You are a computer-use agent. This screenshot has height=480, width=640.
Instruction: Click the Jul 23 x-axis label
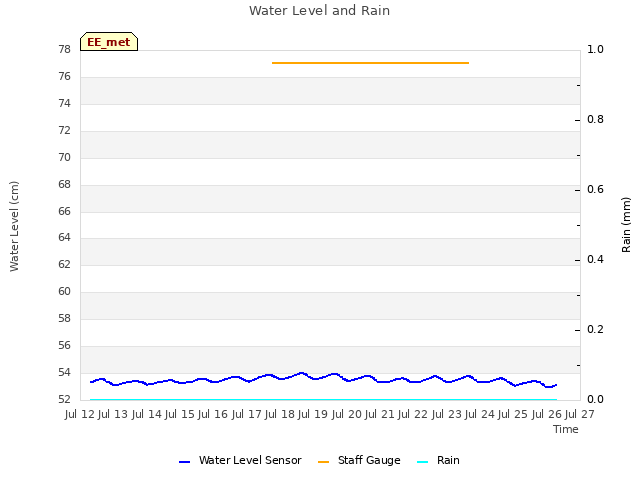click(x=446, y=414)
